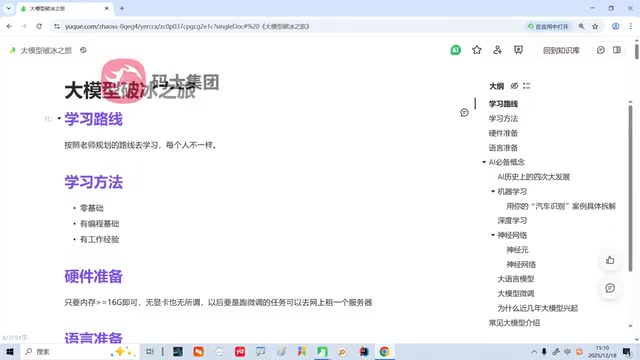Like the document with thumbs-up button

pos(610,260)
